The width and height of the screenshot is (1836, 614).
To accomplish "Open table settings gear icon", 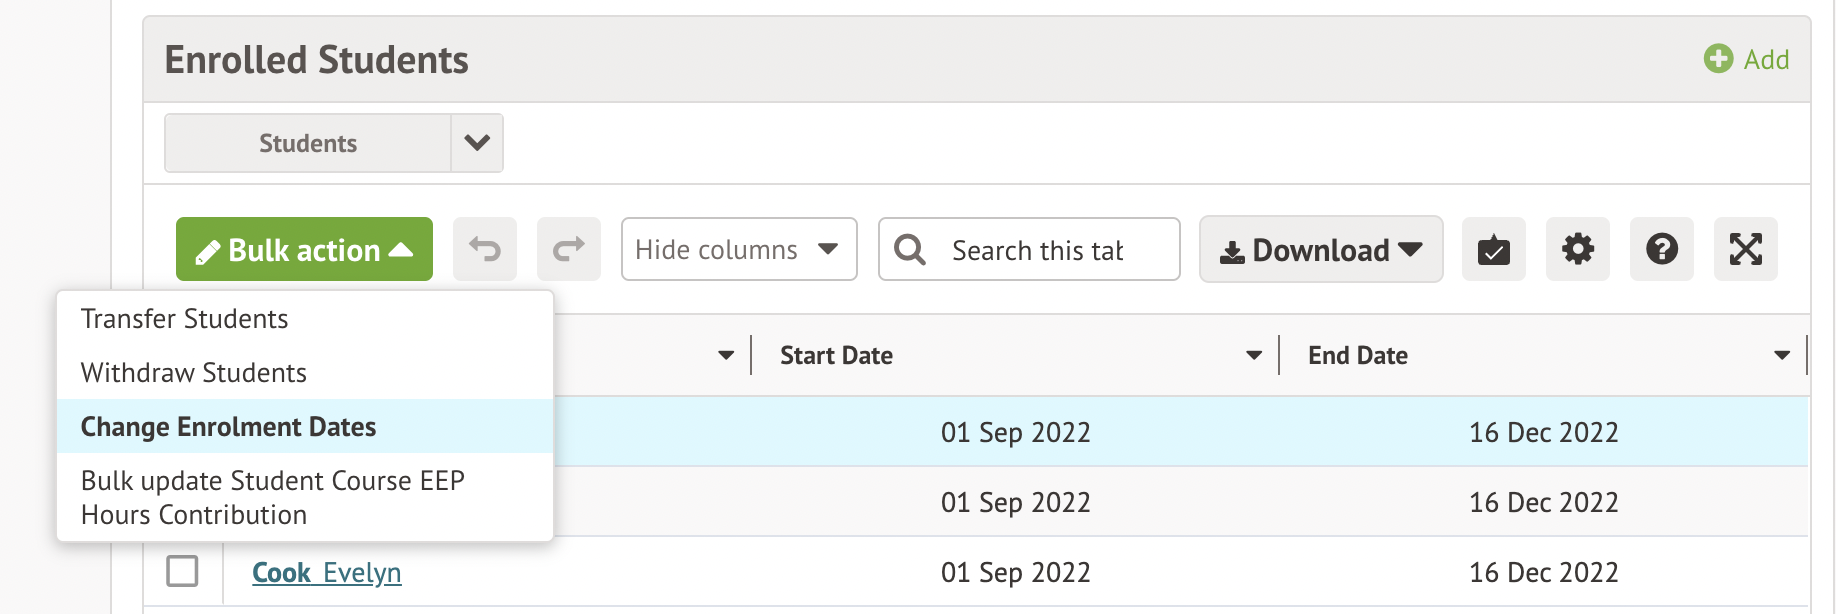I will point(1577,249).
